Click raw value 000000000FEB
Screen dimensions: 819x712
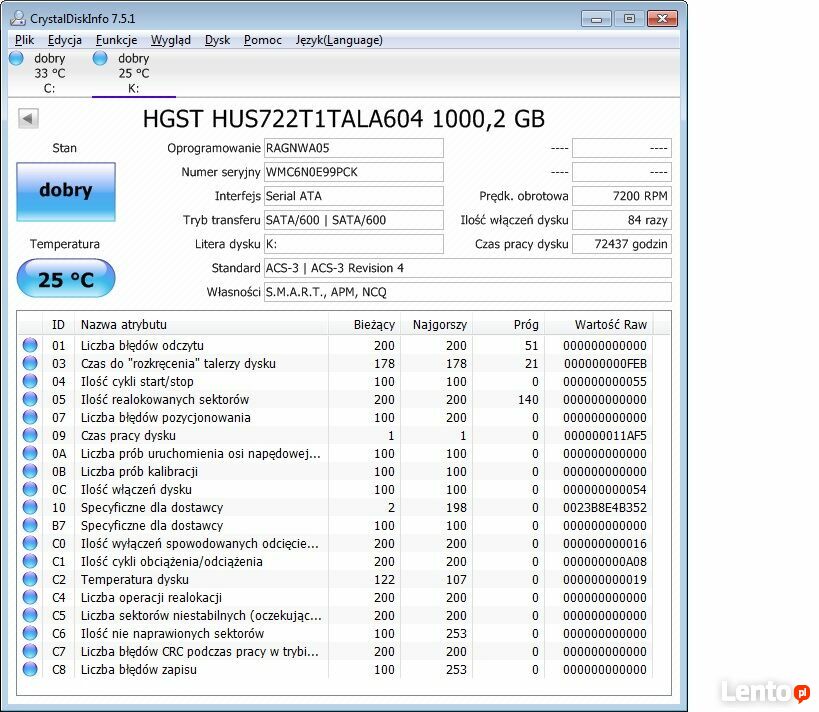click(605, 363)
